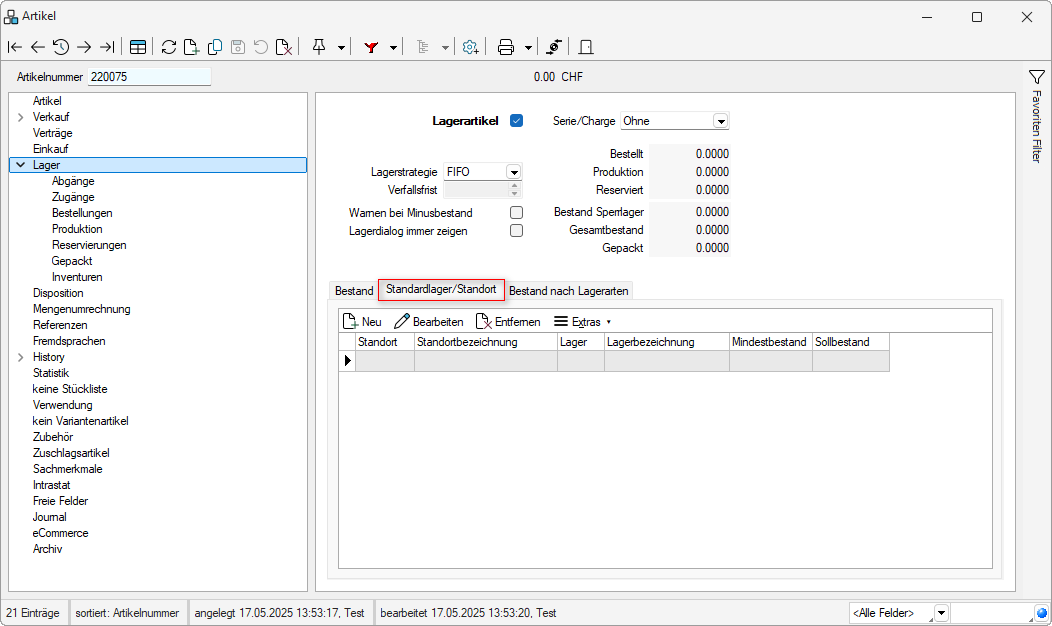The height and width of the screenshot is (626, 1052).
Task: Open the Lagerstrategie FIFO dropdown
Action: pyautogui.click(x=513, y=172)
